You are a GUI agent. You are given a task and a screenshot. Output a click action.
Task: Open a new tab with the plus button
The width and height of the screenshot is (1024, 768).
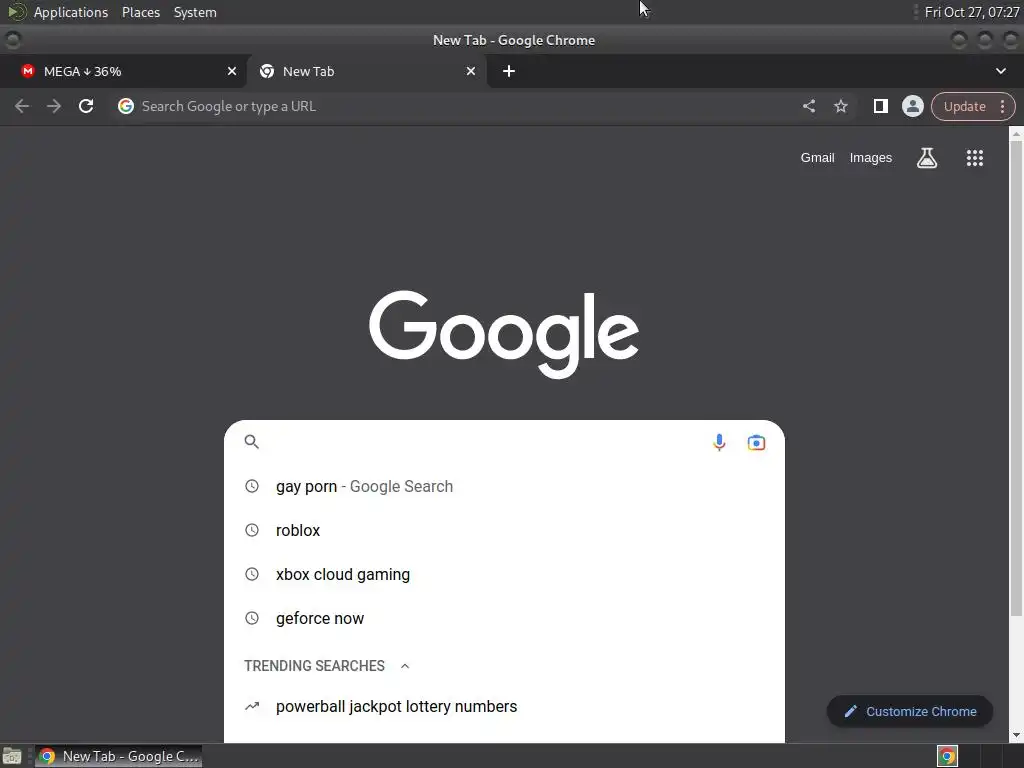pos(509,71)
